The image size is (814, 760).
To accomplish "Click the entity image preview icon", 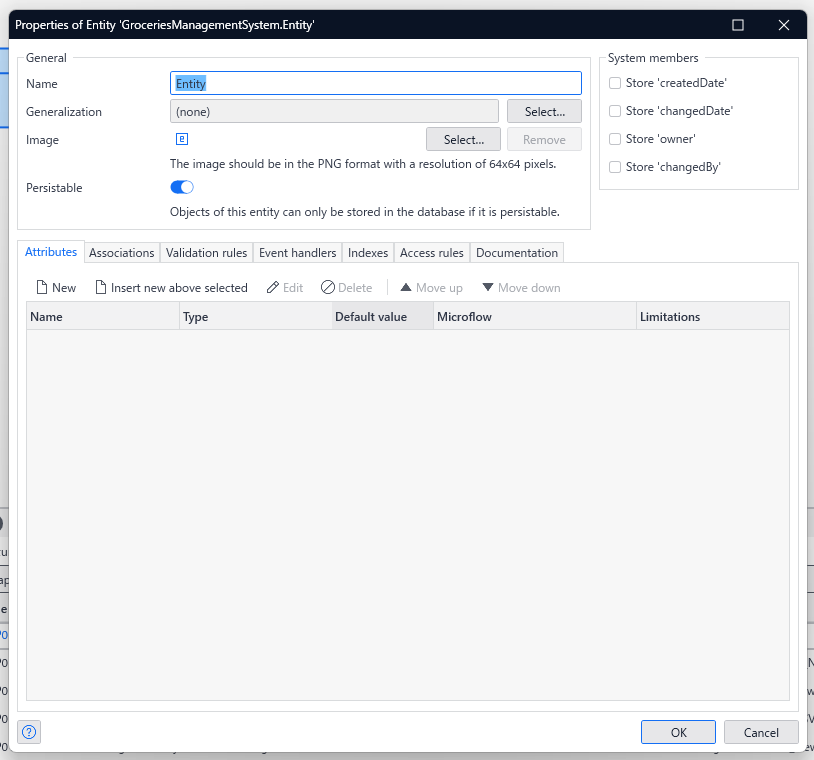I will coord(182,139).
